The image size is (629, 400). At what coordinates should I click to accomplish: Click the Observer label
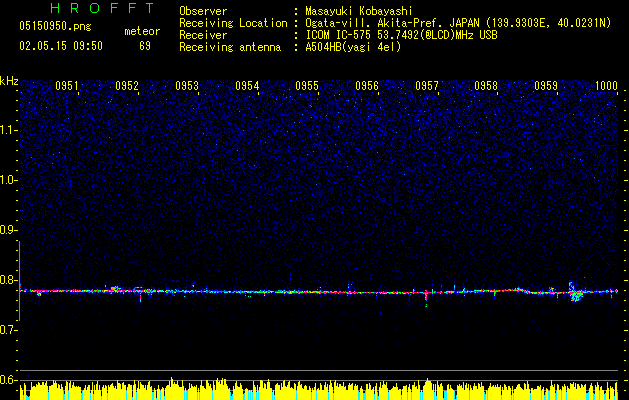(x=203, y=11)
